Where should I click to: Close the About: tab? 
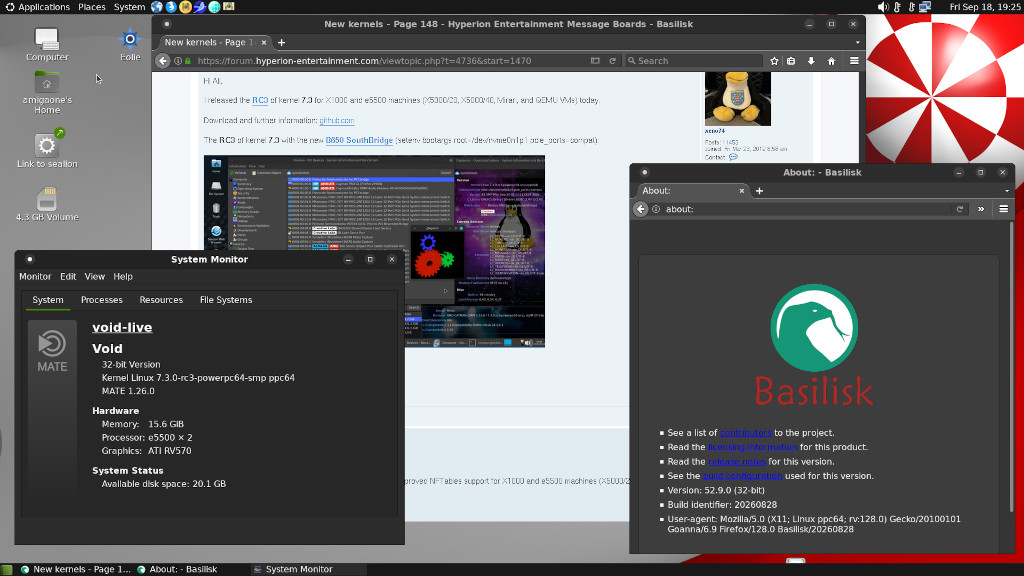(742, 191)
